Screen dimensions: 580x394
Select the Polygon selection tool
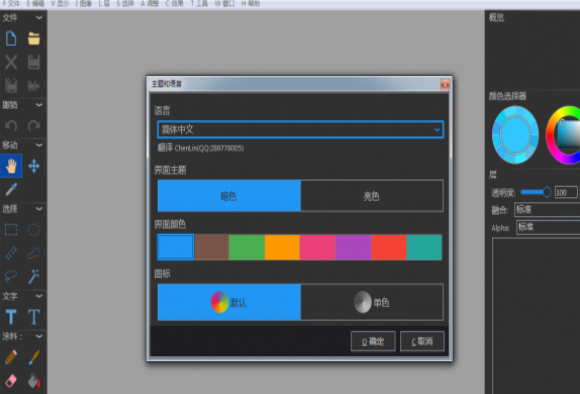[x=34, y=253]
